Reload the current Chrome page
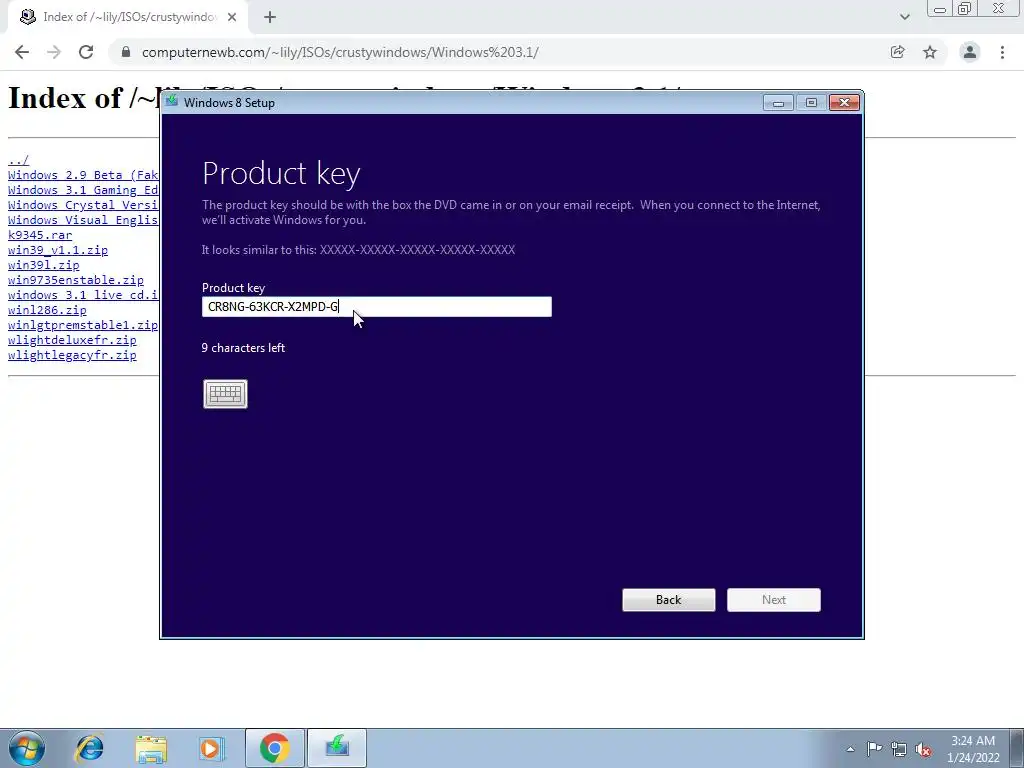1024x768 pixels. pos(86,52)
